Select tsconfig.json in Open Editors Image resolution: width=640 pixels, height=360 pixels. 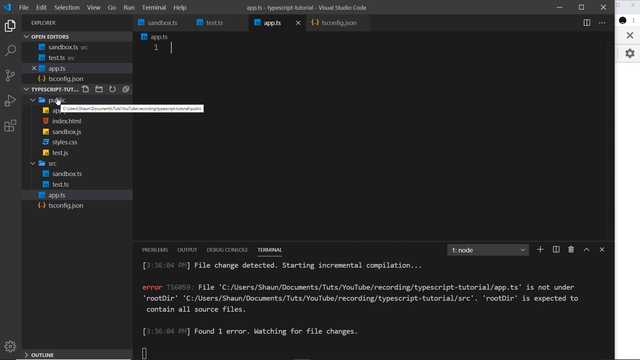[x=77, y=79]
